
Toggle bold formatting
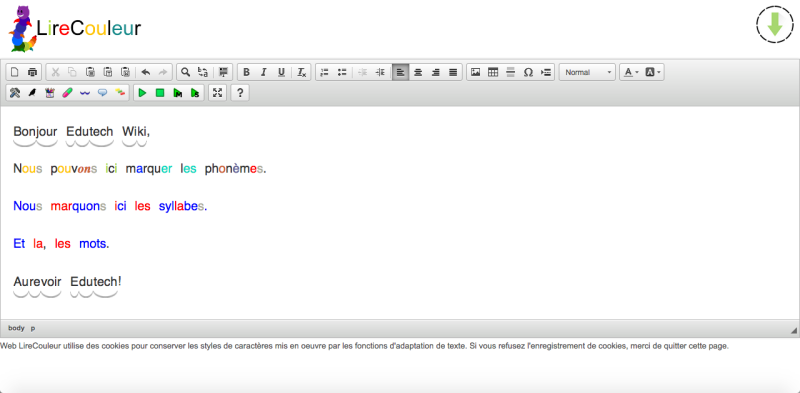246,72
